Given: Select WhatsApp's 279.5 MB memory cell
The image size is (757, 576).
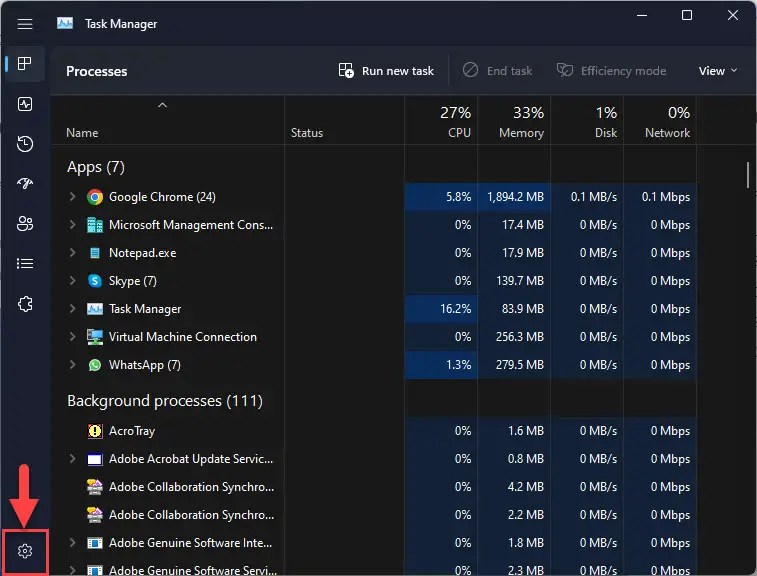Looking at the screenshot, I should (514, 365).
